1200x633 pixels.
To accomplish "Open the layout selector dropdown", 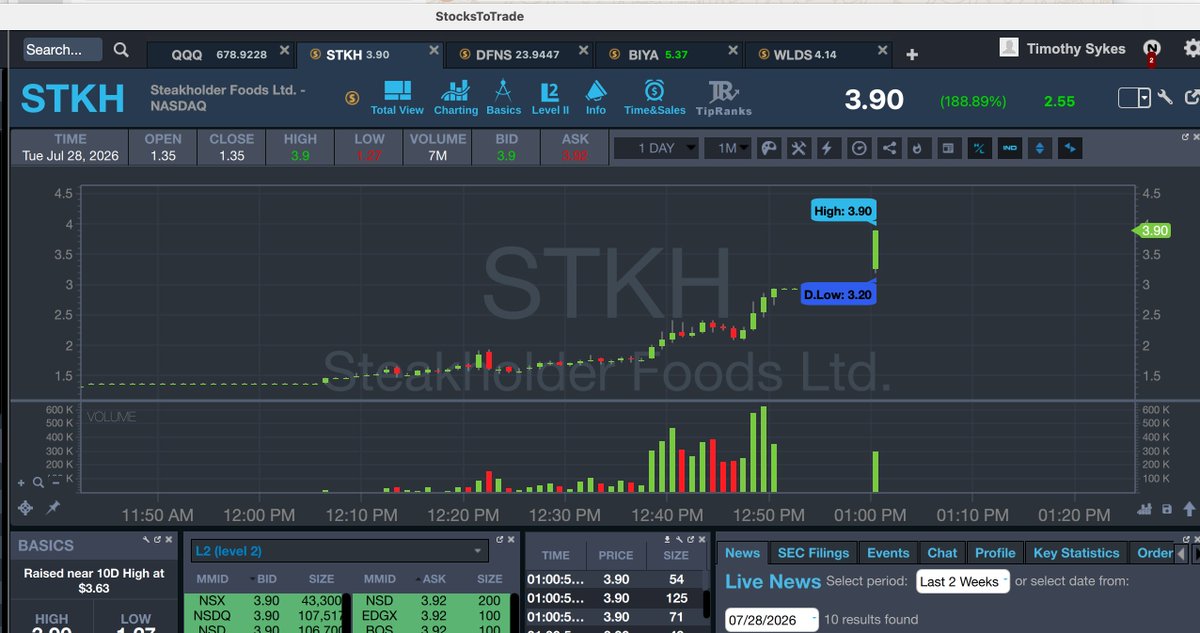I will pos(1134,97).
